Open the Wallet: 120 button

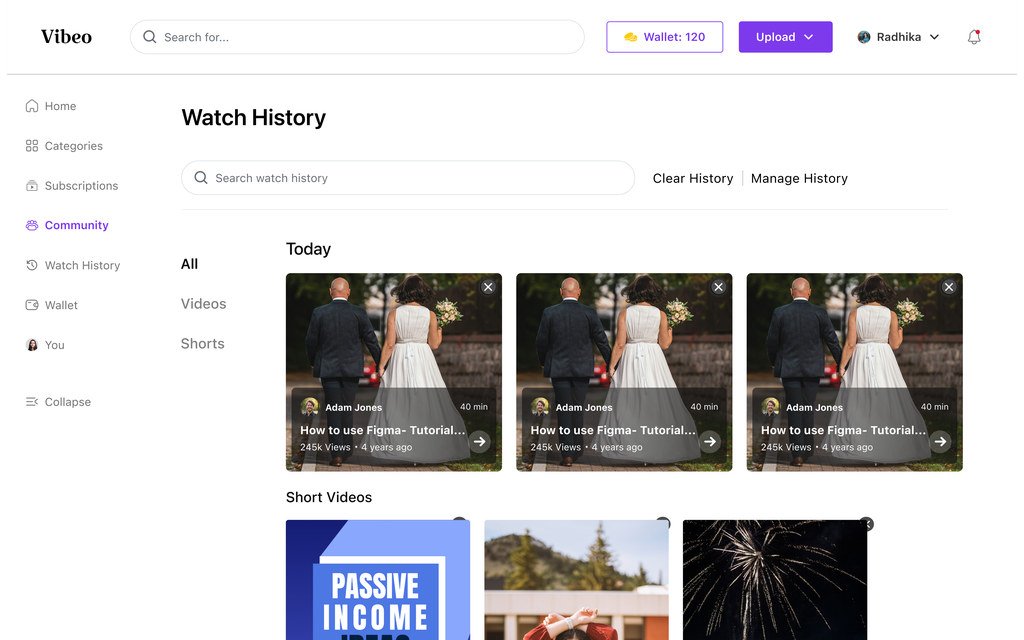(x=664, y=37)
